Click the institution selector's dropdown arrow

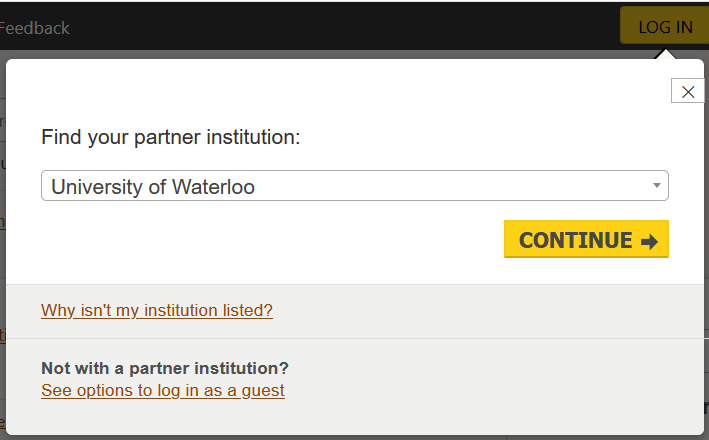click(x=657, y=186)
